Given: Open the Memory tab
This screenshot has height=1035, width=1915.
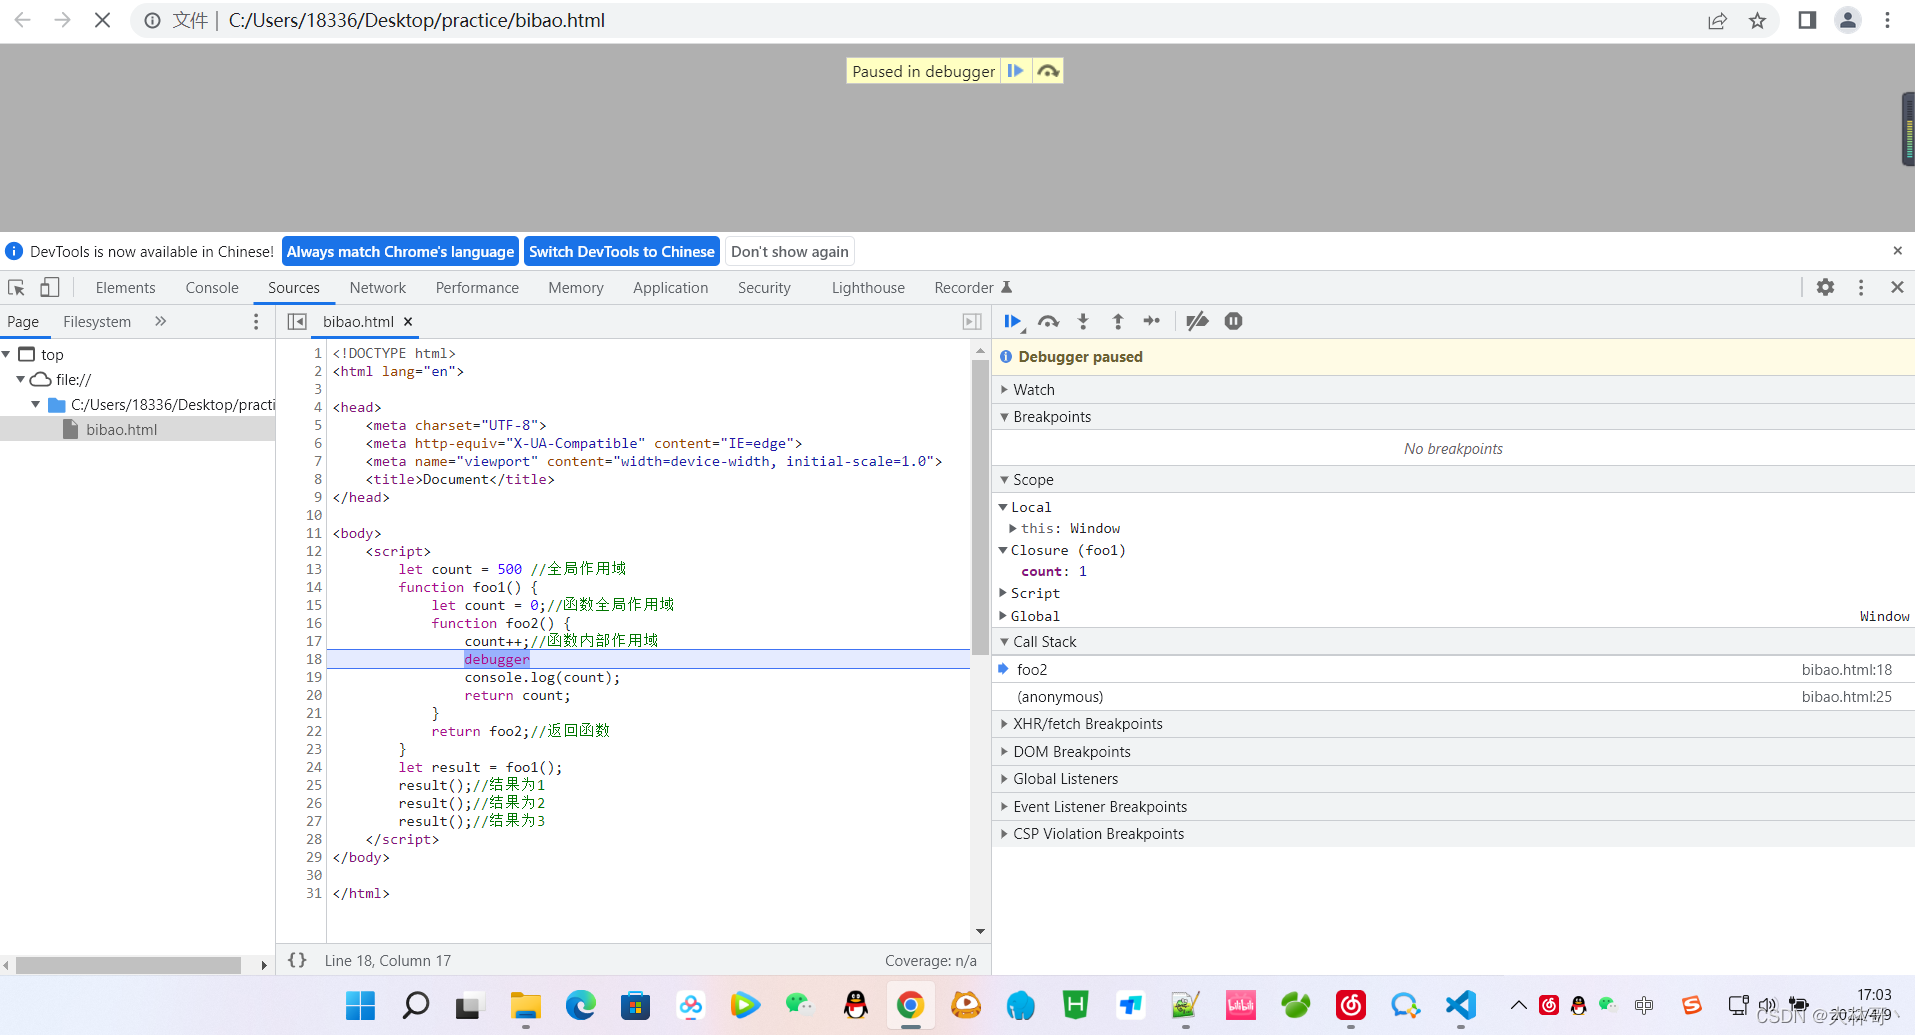Looking at the screenshot, I should [576, 288].
